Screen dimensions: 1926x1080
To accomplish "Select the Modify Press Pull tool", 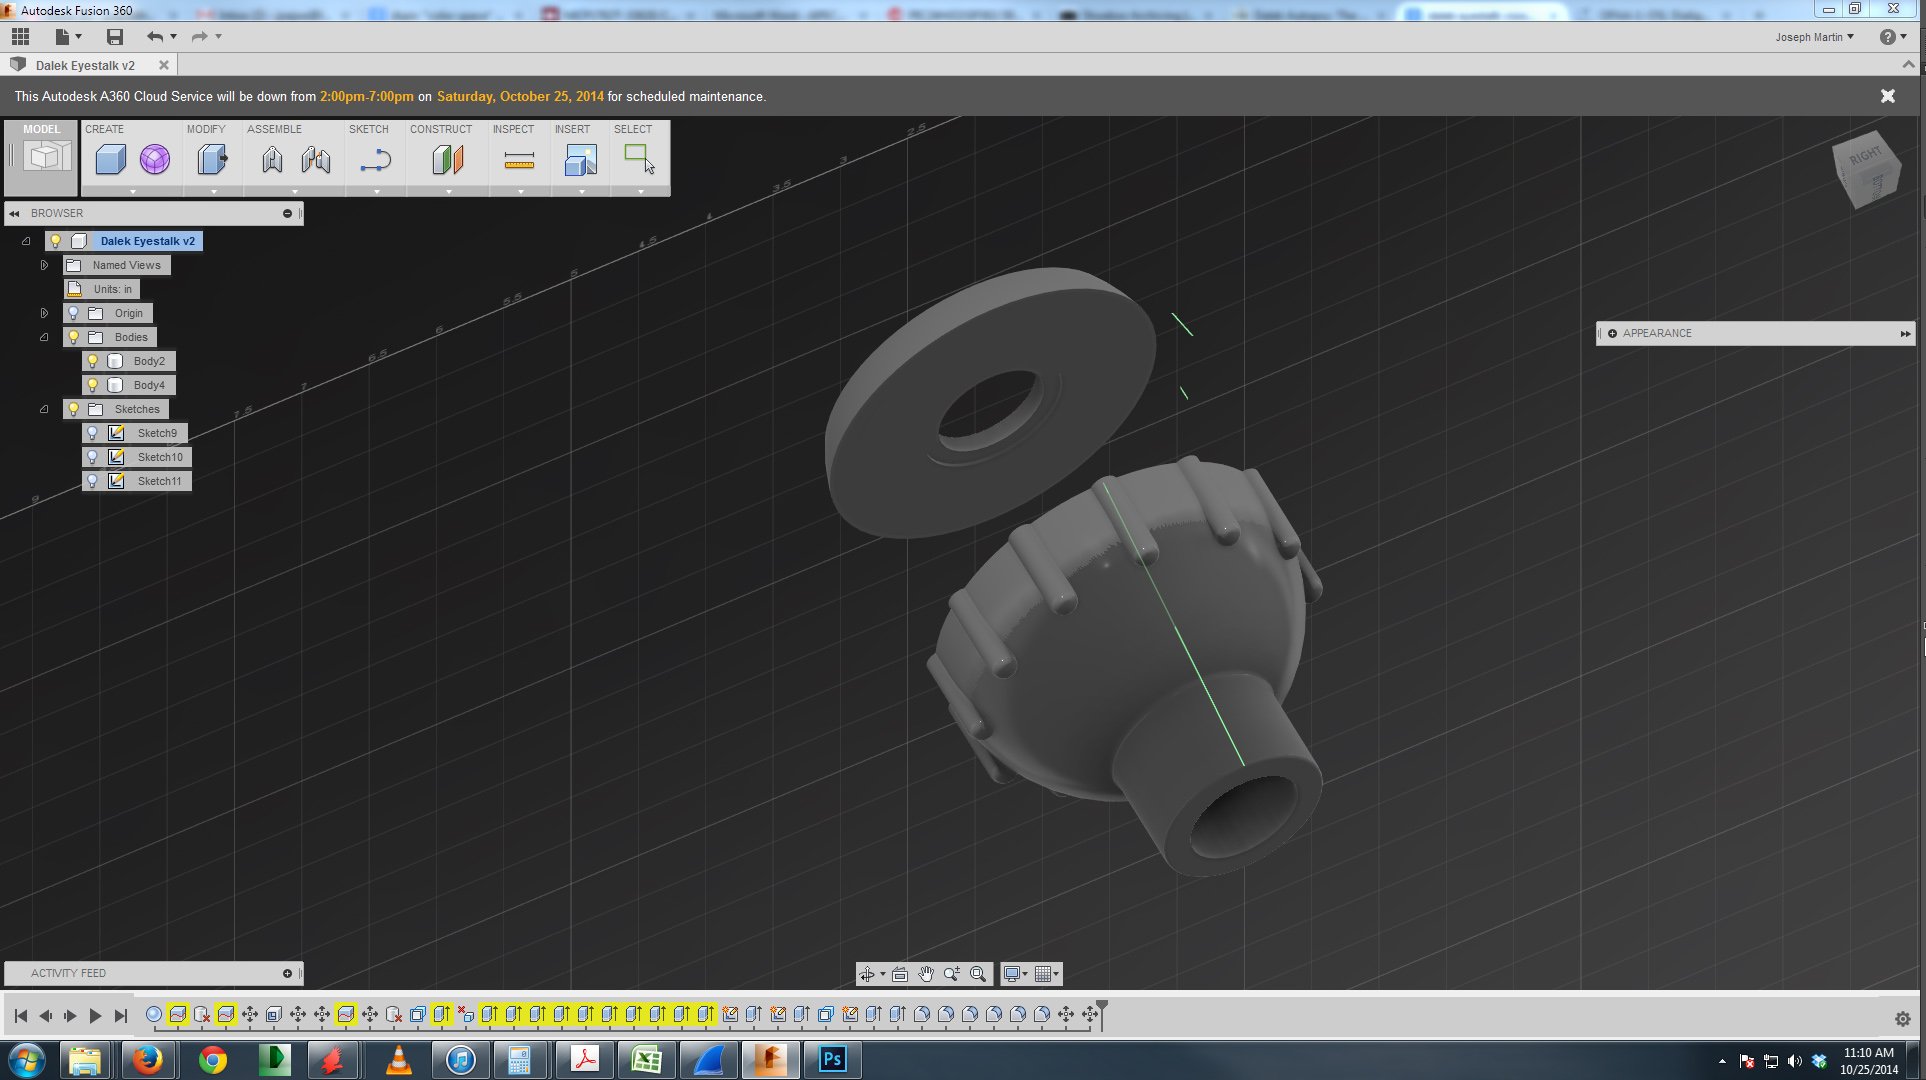I will (212, 160).
